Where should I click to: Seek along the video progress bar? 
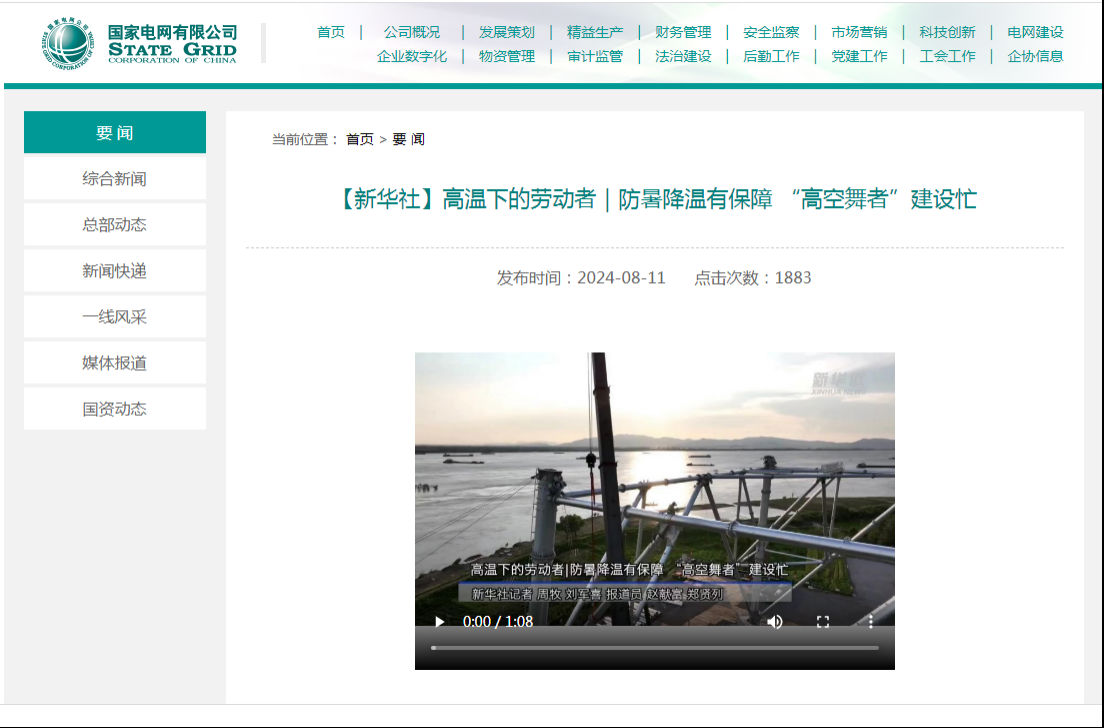click(x=655, y=648)
